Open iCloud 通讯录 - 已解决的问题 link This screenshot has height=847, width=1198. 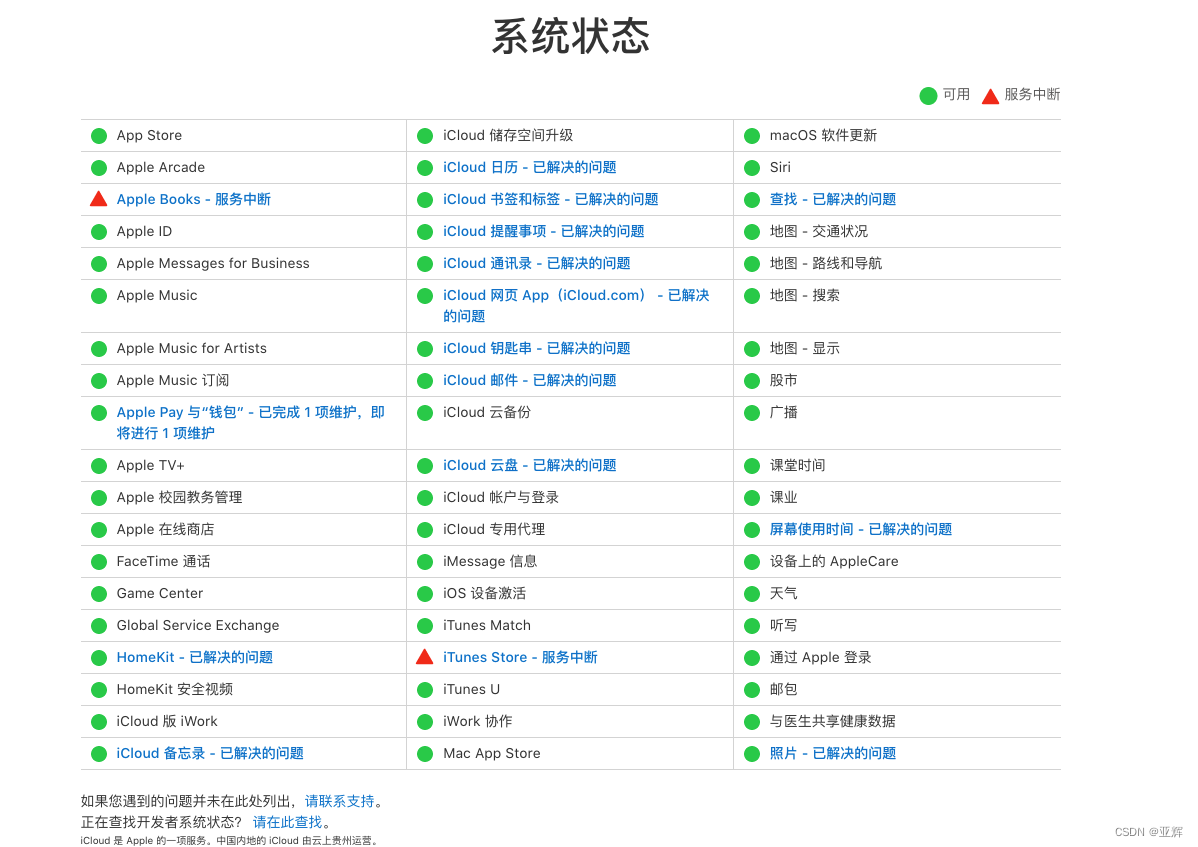tap(537, 263)
